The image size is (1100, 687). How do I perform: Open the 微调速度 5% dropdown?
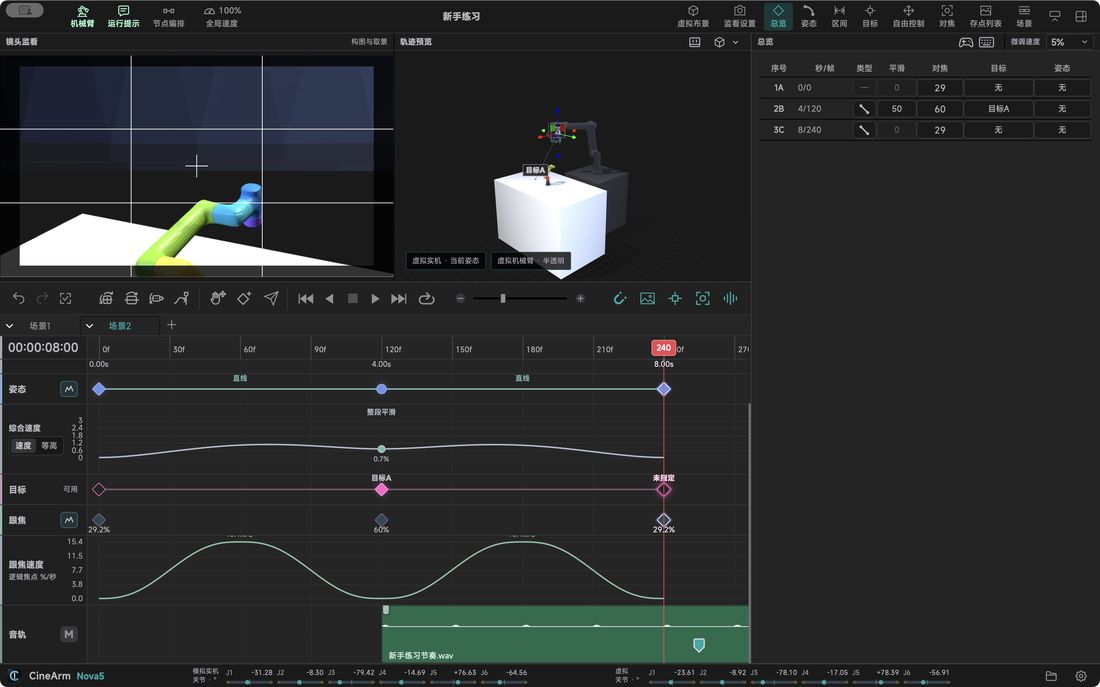(1069, 42)
